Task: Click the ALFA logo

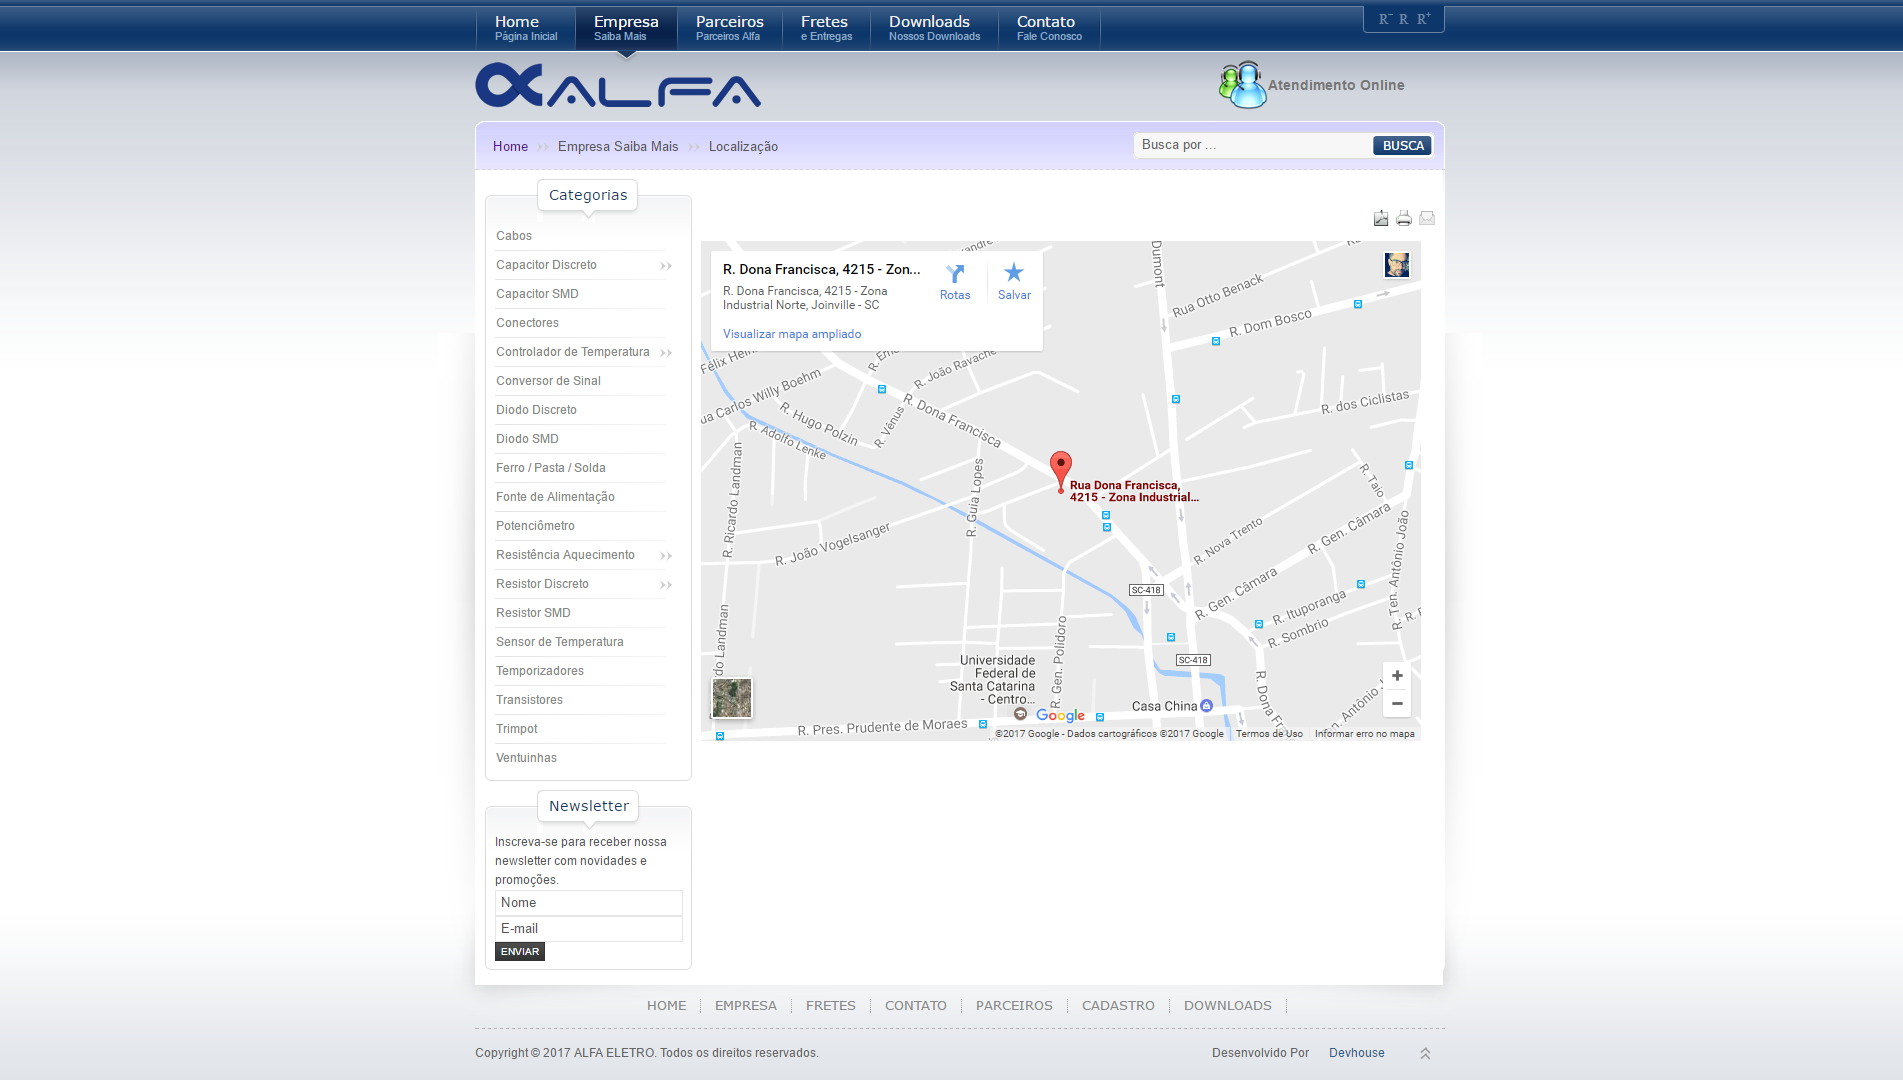Action: pyautogui.click(x=618, y=85)
